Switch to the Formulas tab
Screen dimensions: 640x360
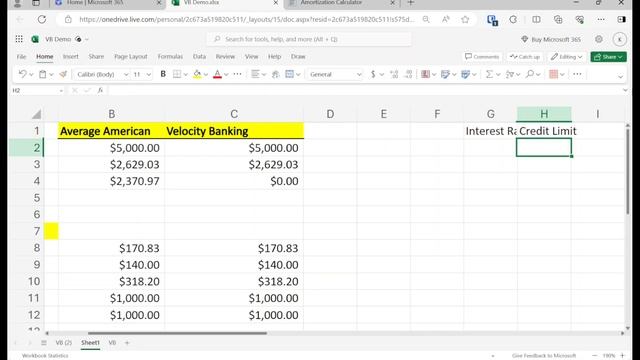point(170,57)
